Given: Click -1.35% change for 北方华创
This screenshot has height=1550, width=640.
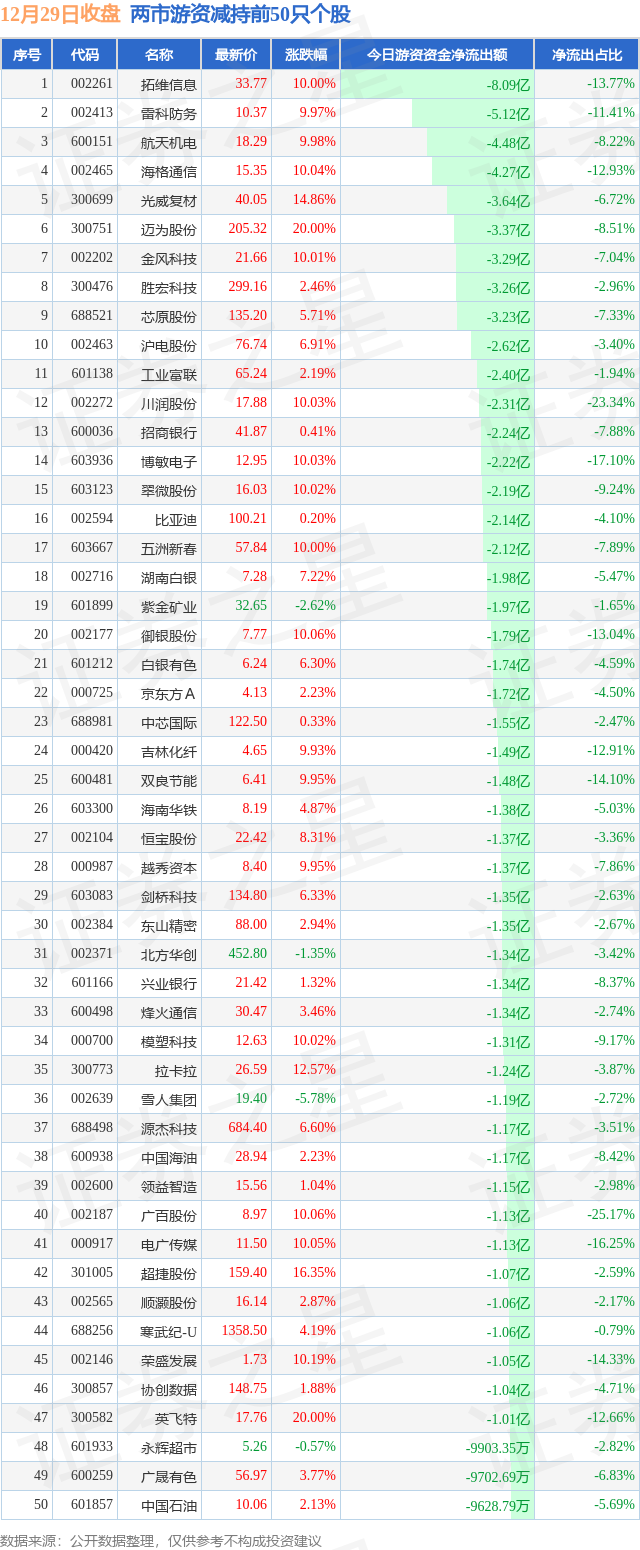Looking at the screenshot, I should [x=314, y=954].
